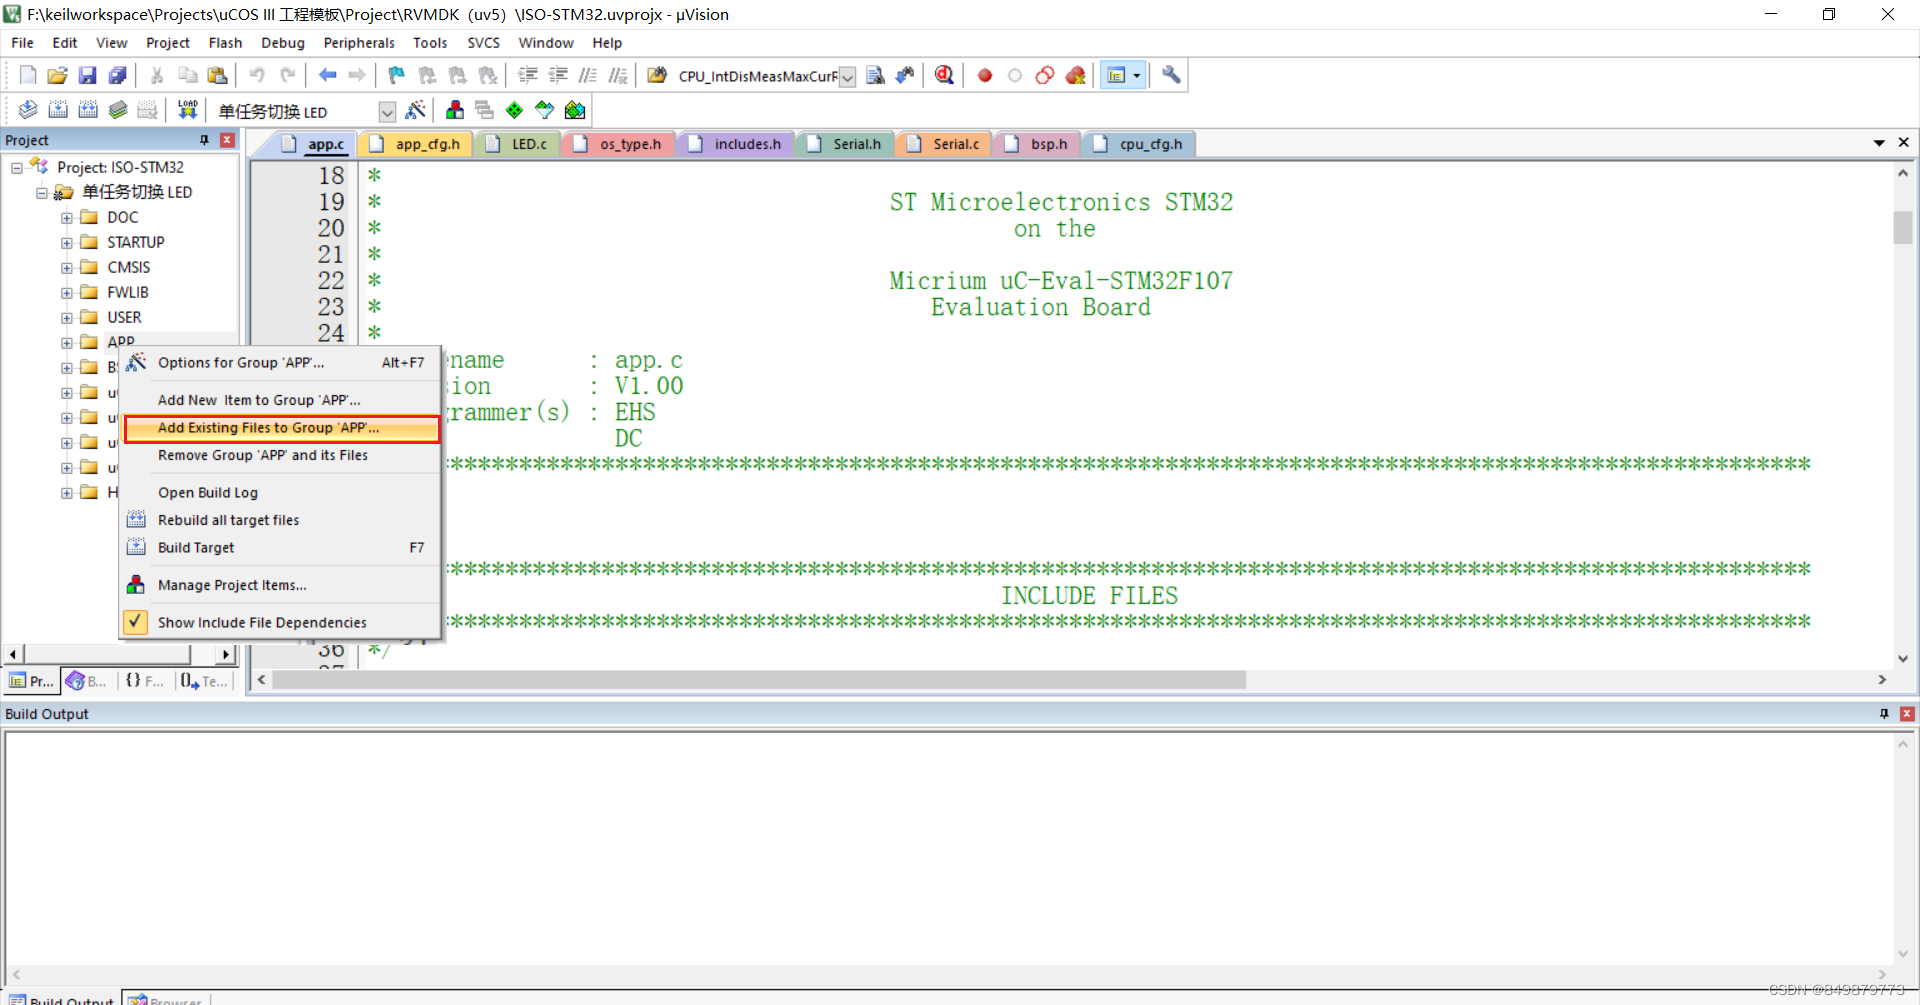Select Build Target in context menu
Viewport: 1920px width, 1005px height.
click(x=282, y=548)
